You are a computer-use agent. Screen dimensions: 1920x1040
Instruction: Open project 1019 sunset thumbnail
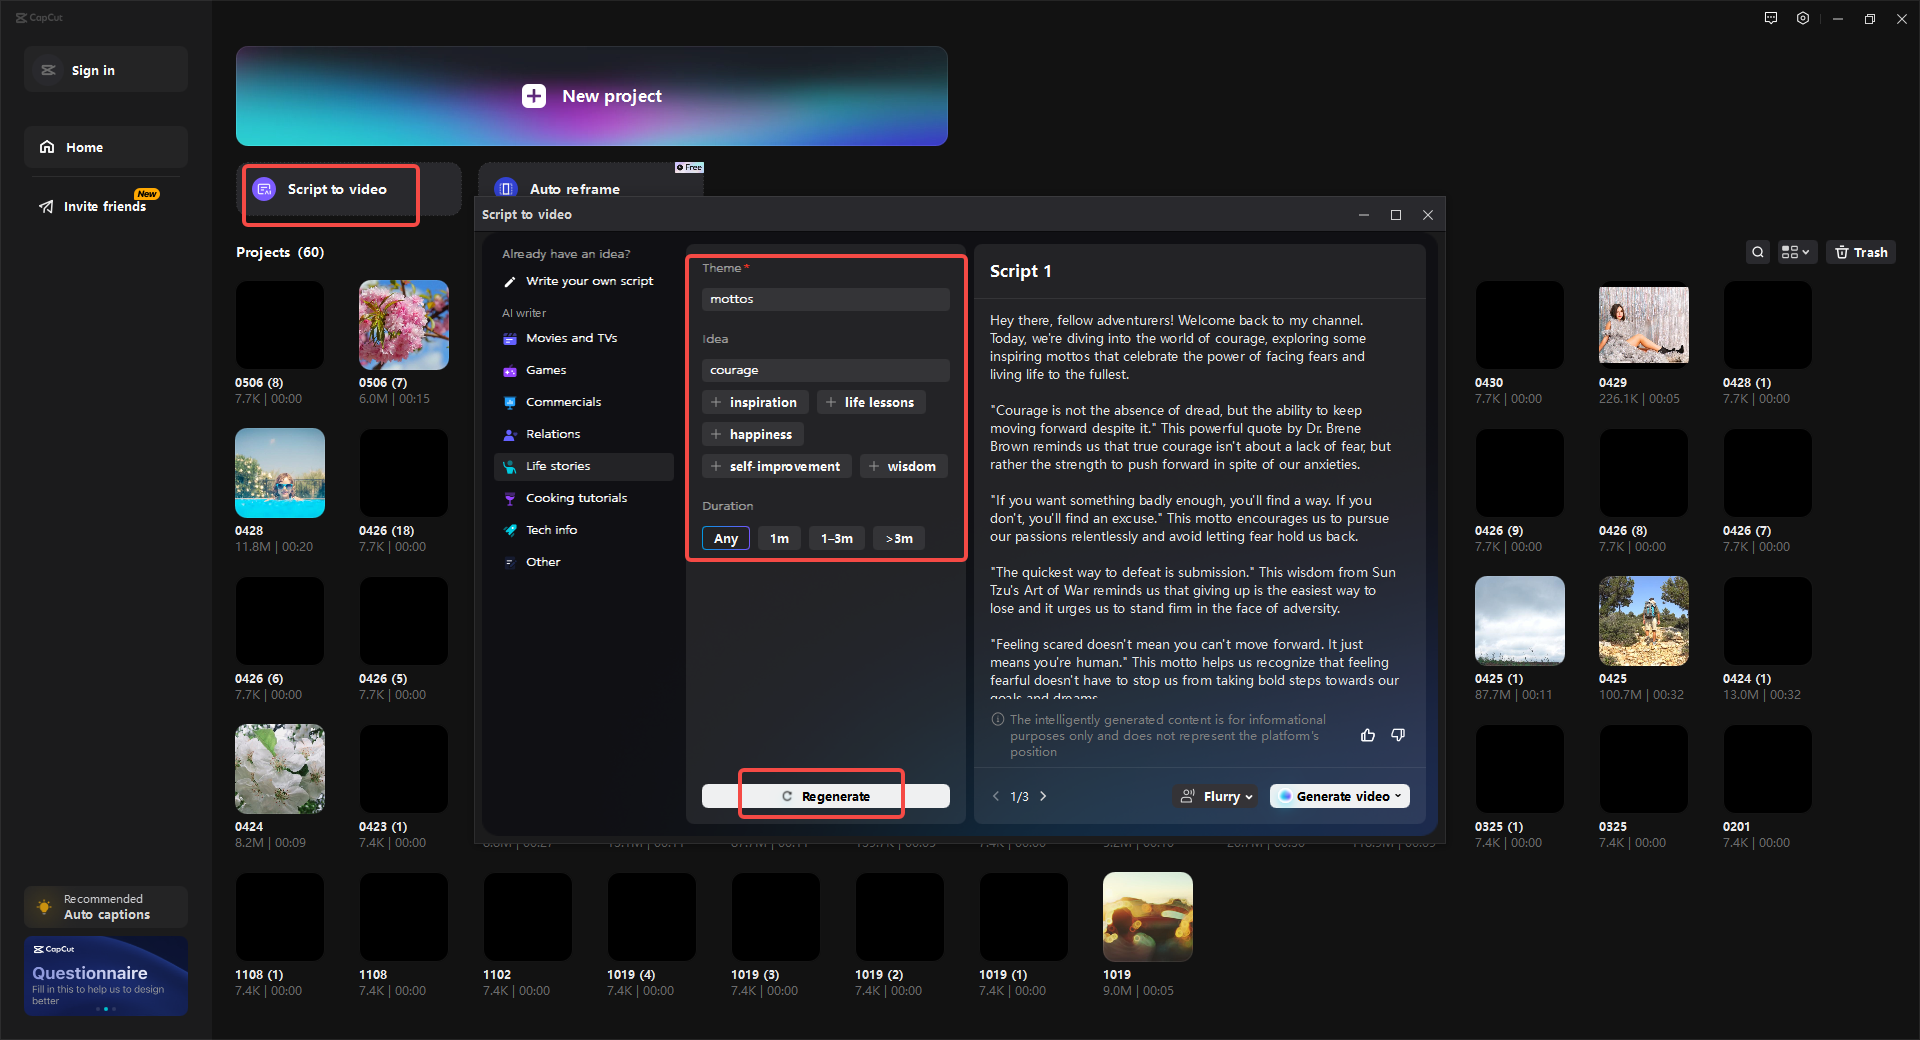pyautogui.click(x=1148, y=917)
